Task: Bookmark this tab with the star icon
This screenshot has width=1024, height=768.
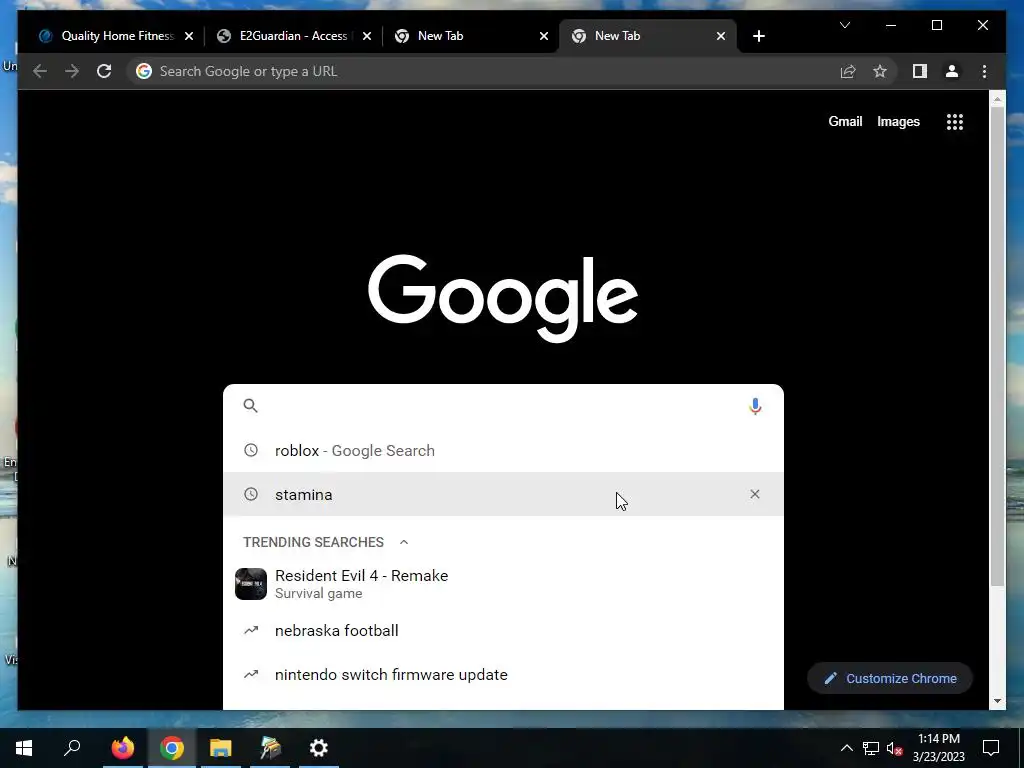Action: point(880,71)
